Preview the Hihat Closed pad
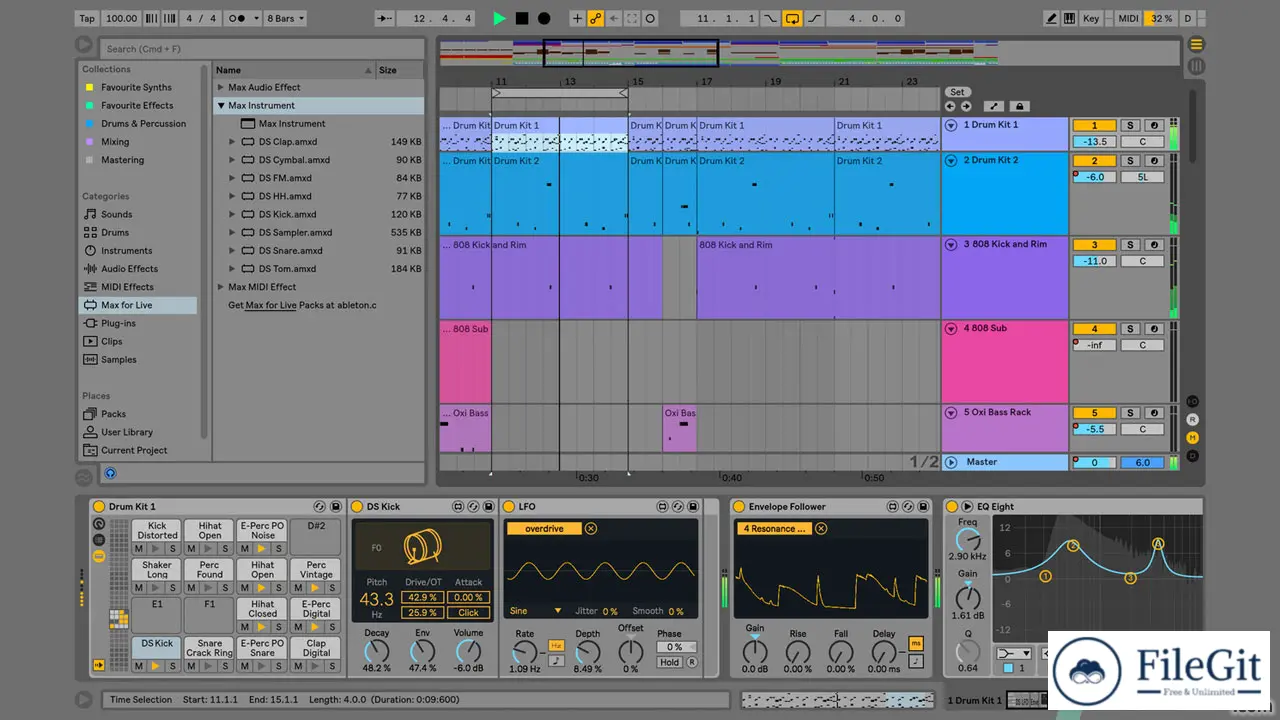Viewport: 1280px width, 720px height. coord(263,627)
